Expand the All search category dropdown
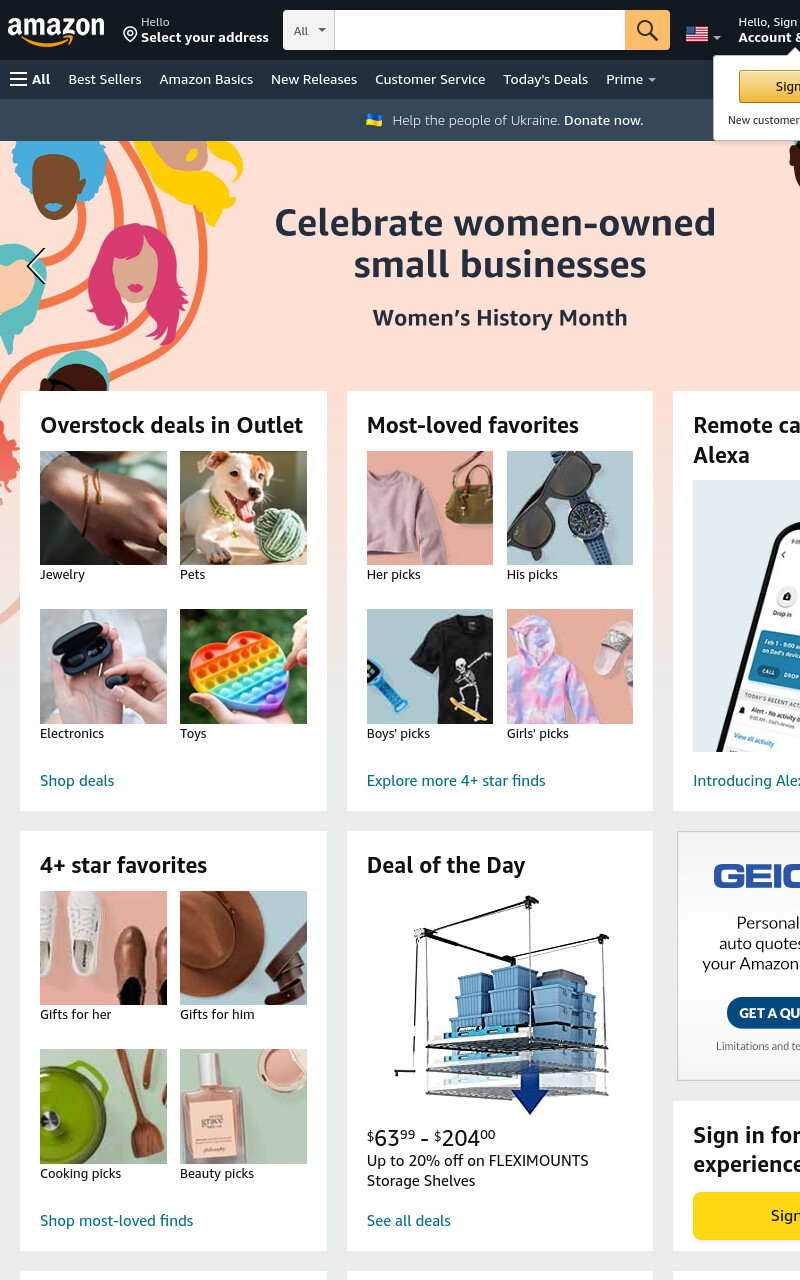Screen dimensions: 800x1280 tap(309, 30)
